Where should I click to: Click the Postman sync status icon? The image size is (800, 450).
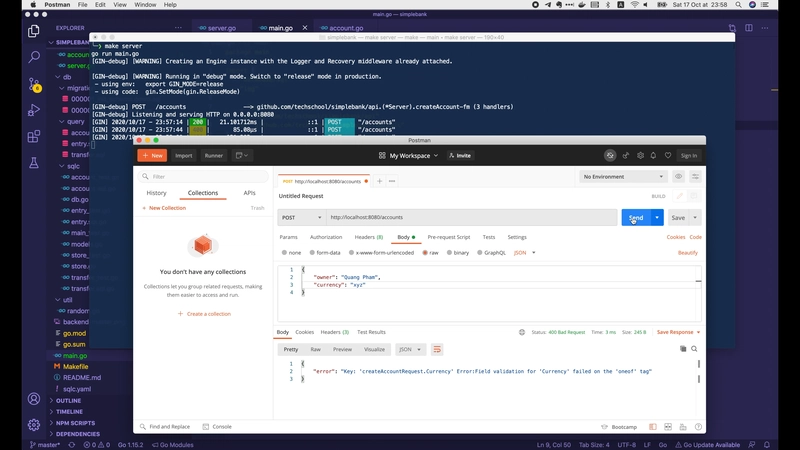[610, 156]
